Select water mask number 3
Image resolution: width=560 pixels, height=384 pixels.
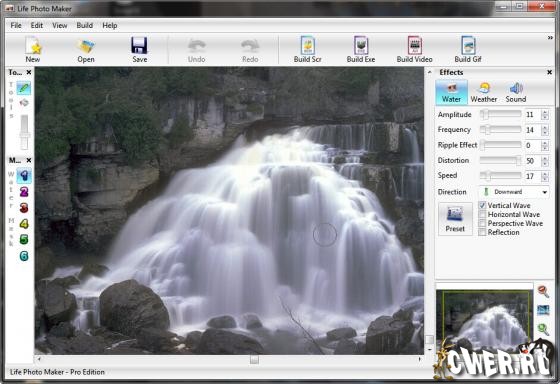click(24, 208)
